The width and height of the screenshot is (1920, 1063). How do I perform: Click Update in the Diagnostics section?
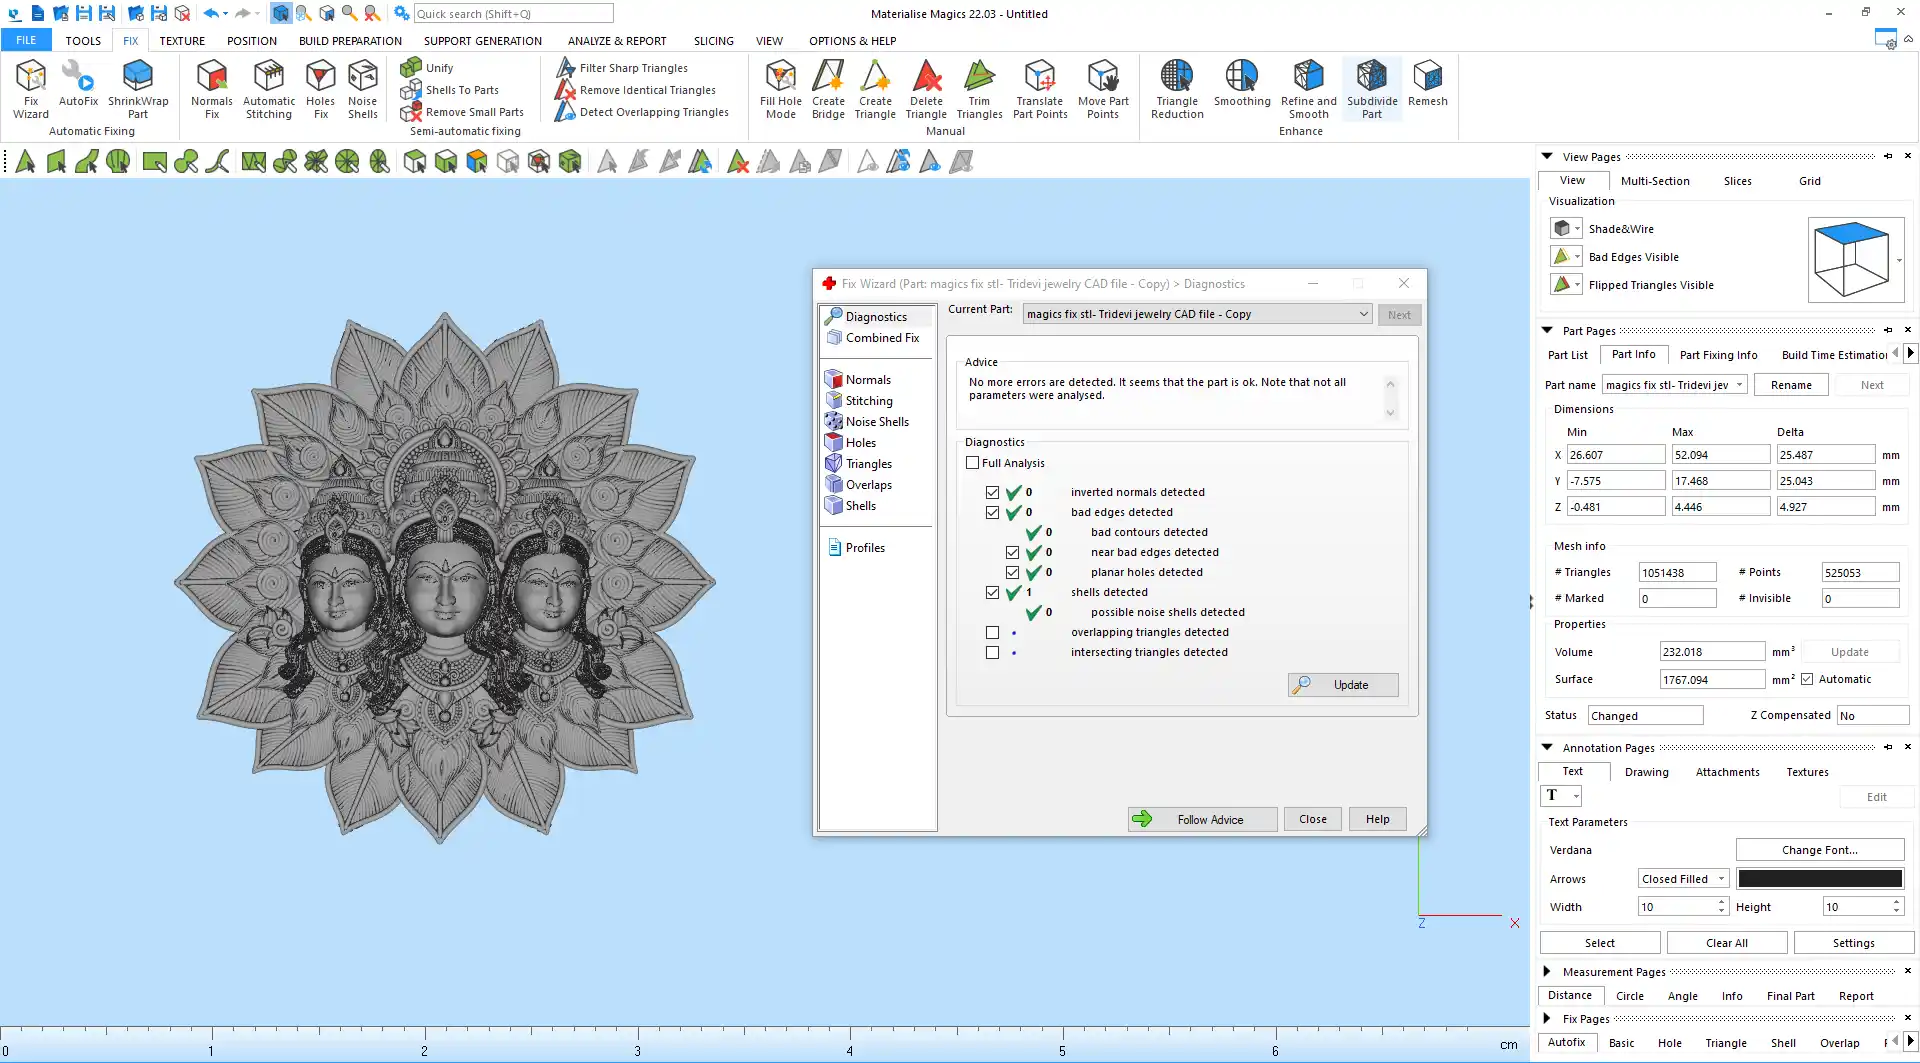[1343, 685]
